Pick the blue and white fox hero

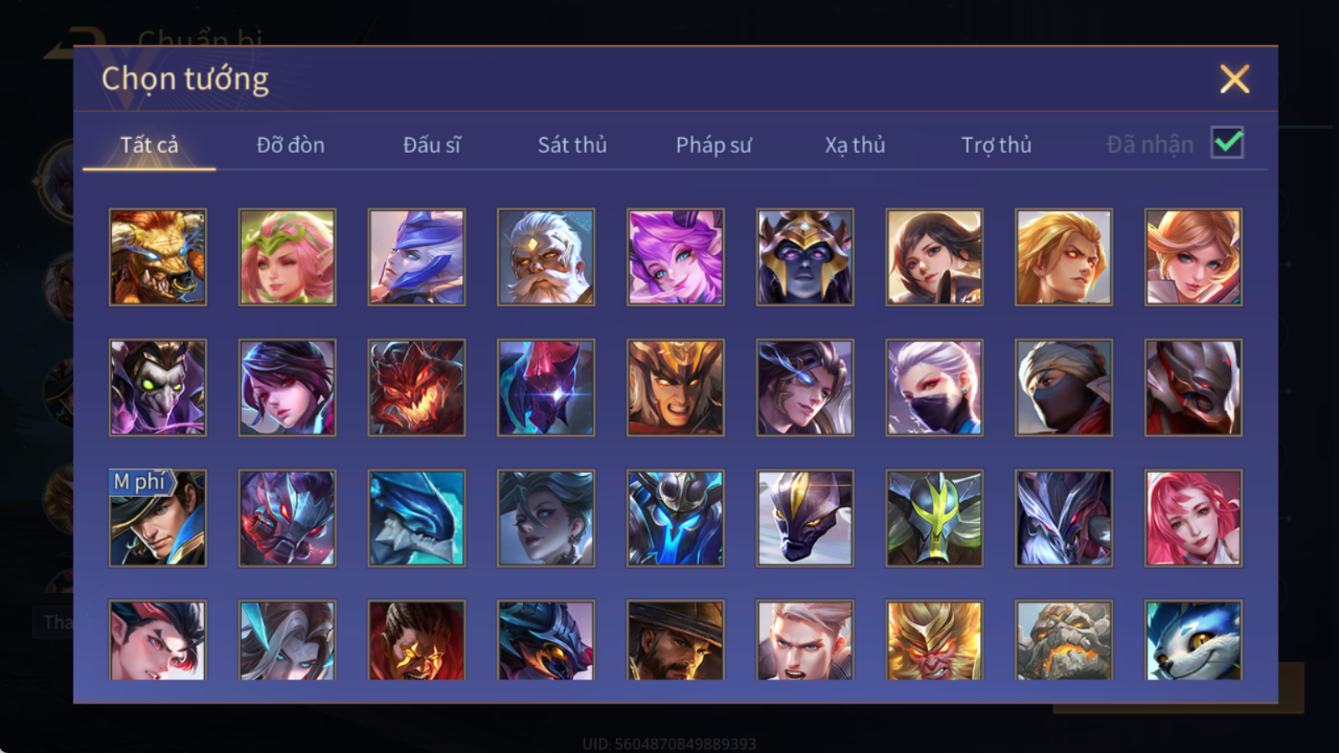coord(1194,640)
